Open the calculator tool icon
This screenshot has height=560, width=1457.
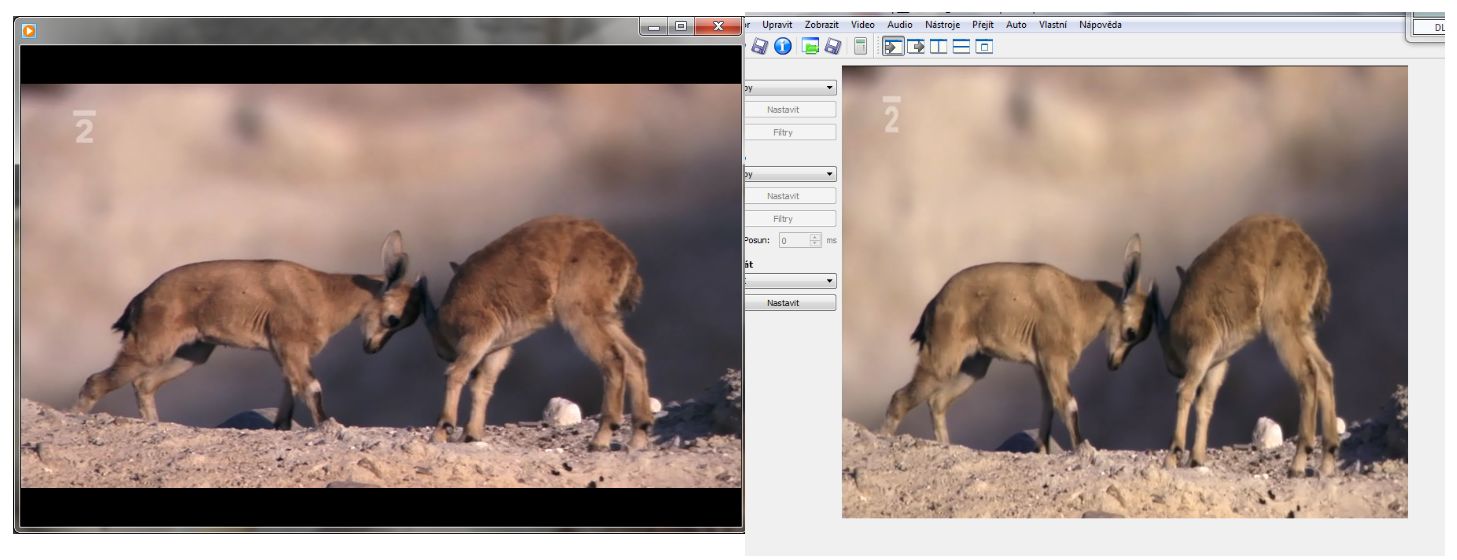click(860, 46)
